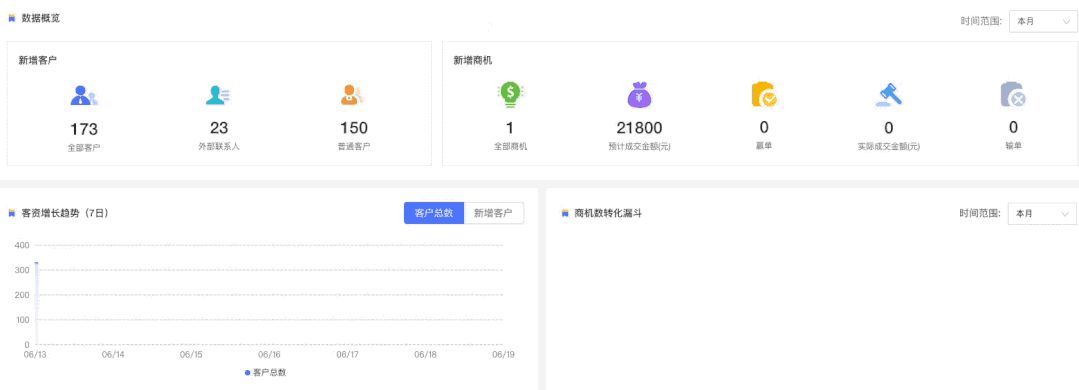Screen dimensions: 1079x390
Task: Click the 21800 预计成交金额 value
Action: pyautogui.click(x=639, y=128)
